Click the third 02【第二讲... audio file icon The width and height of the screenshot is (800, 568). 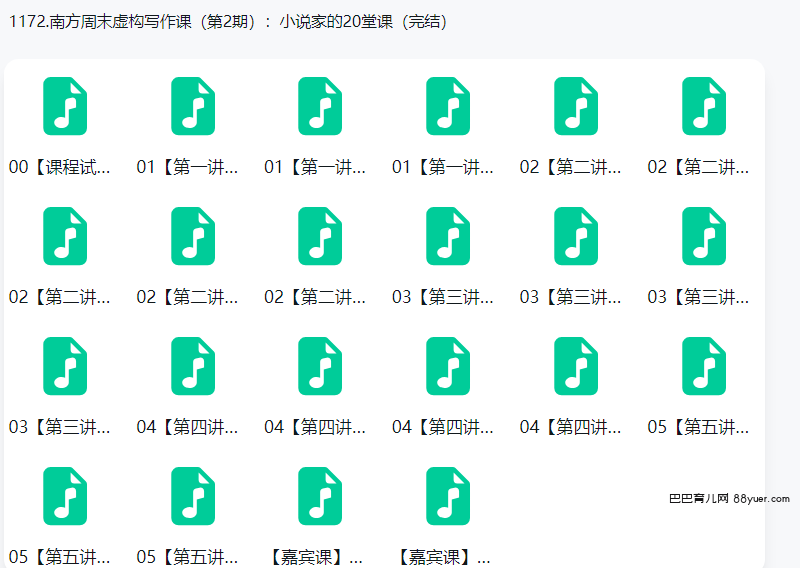click(x=65, y=236)
